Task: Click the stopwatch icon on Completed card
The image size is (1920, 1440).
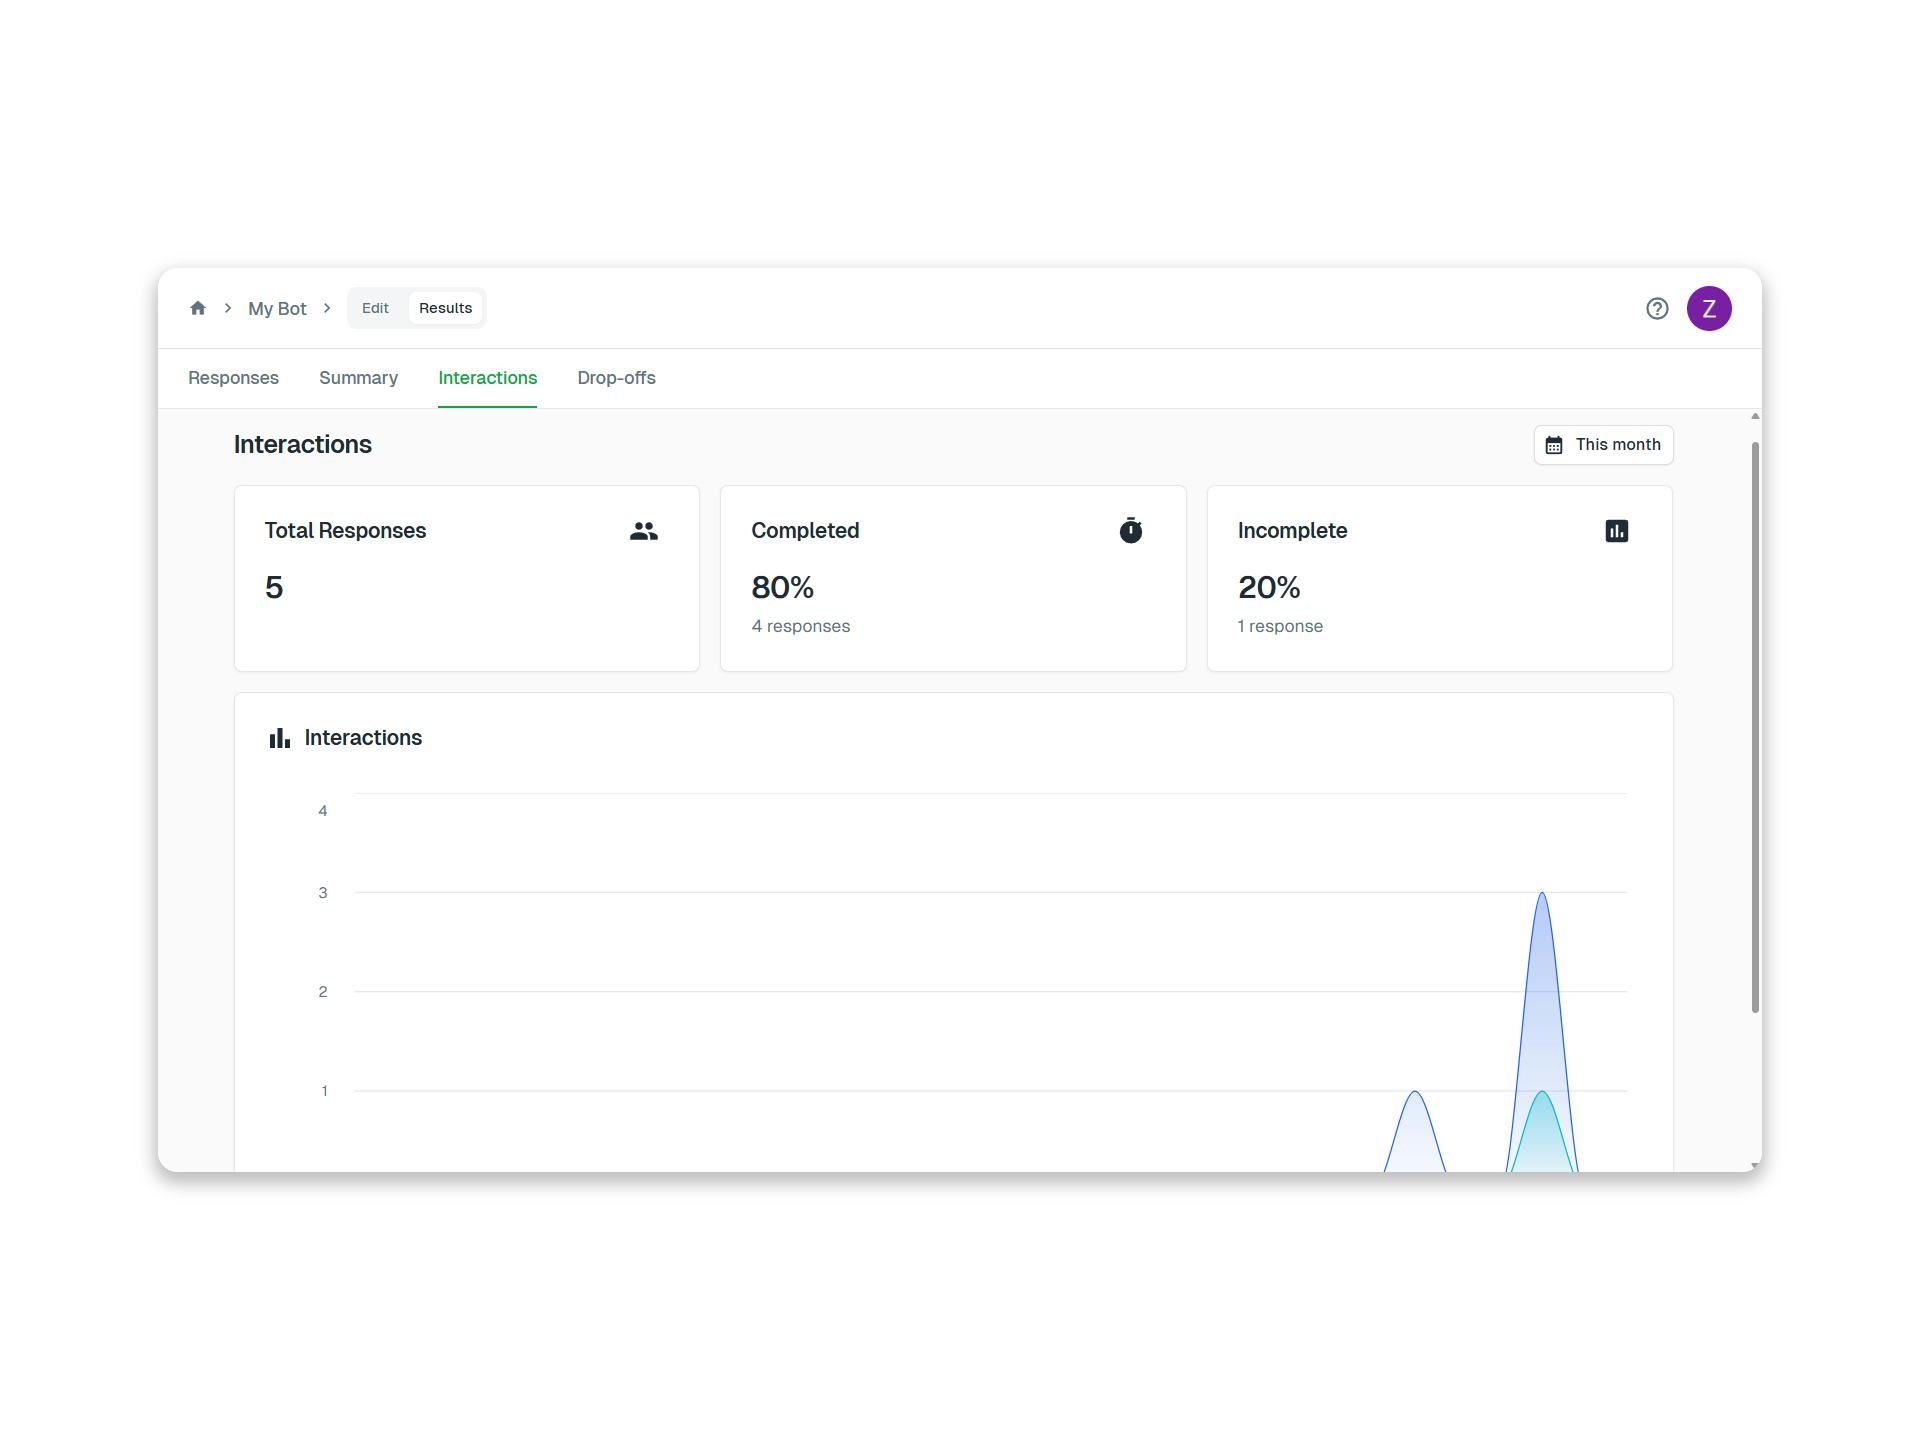Action: tap(1130, 531)
